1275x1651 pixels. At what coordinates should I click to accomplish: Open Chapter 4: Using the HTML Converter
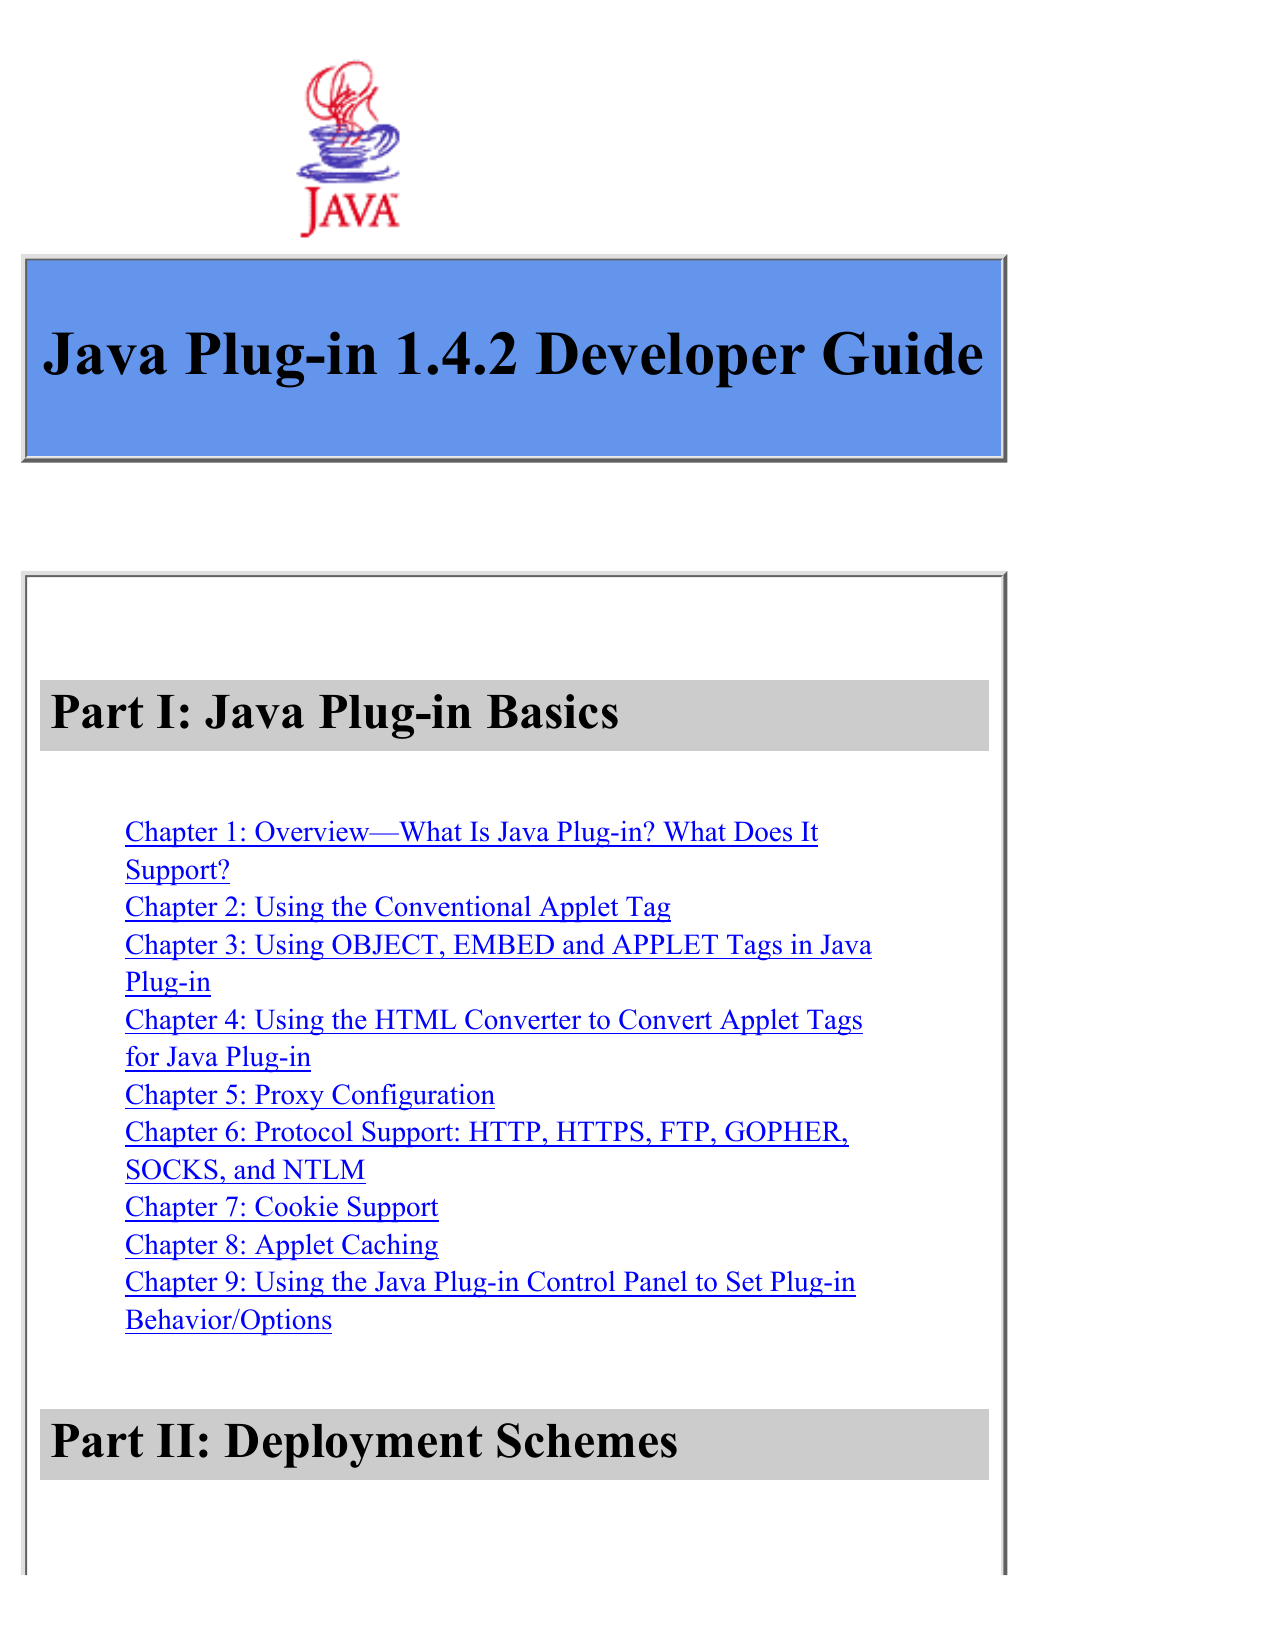(x=493, y=1038)
